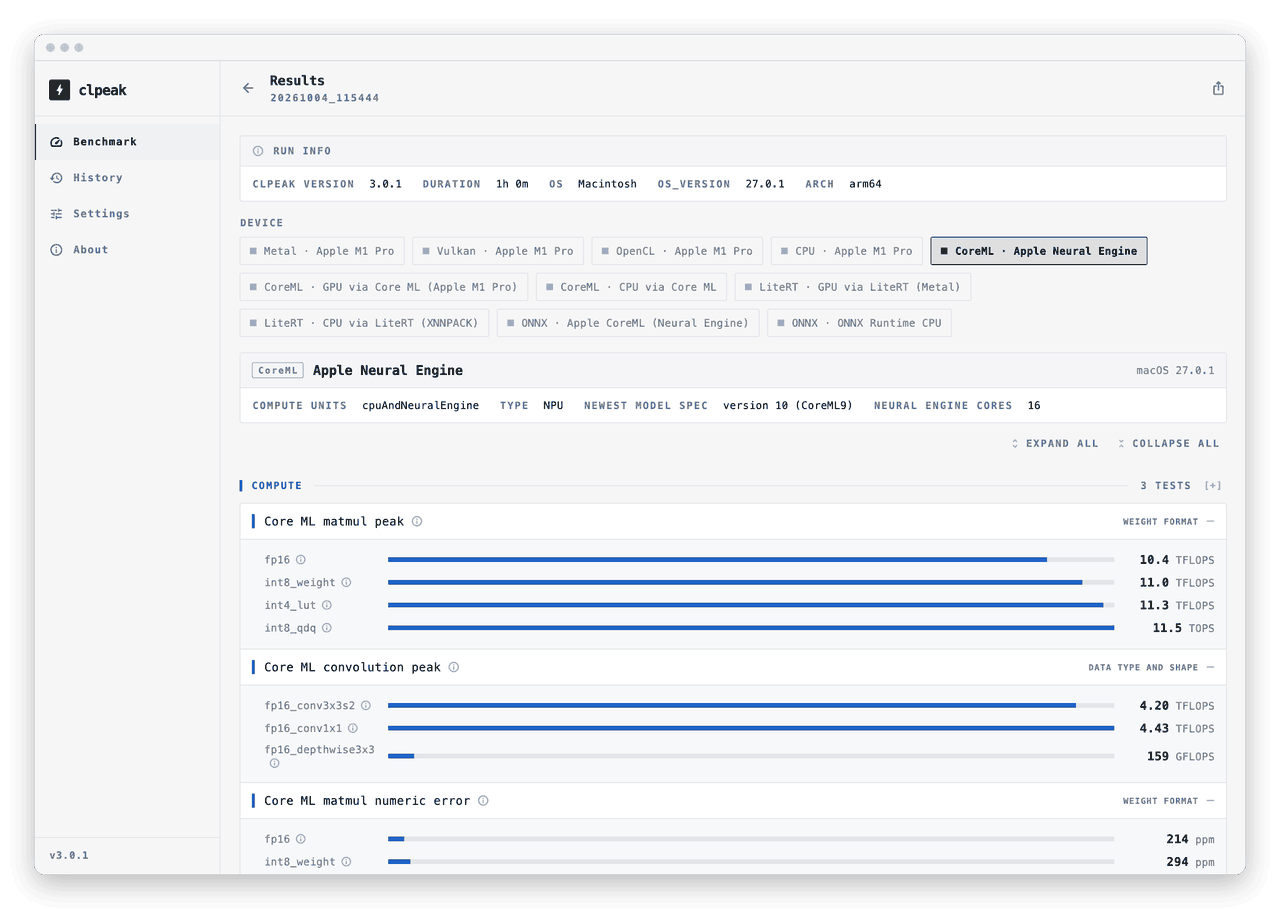The height and width of the screenshot is (909, 1280).
Task: Select OpenCL · Apple M1 Pro device
Action: click(677, 251)
